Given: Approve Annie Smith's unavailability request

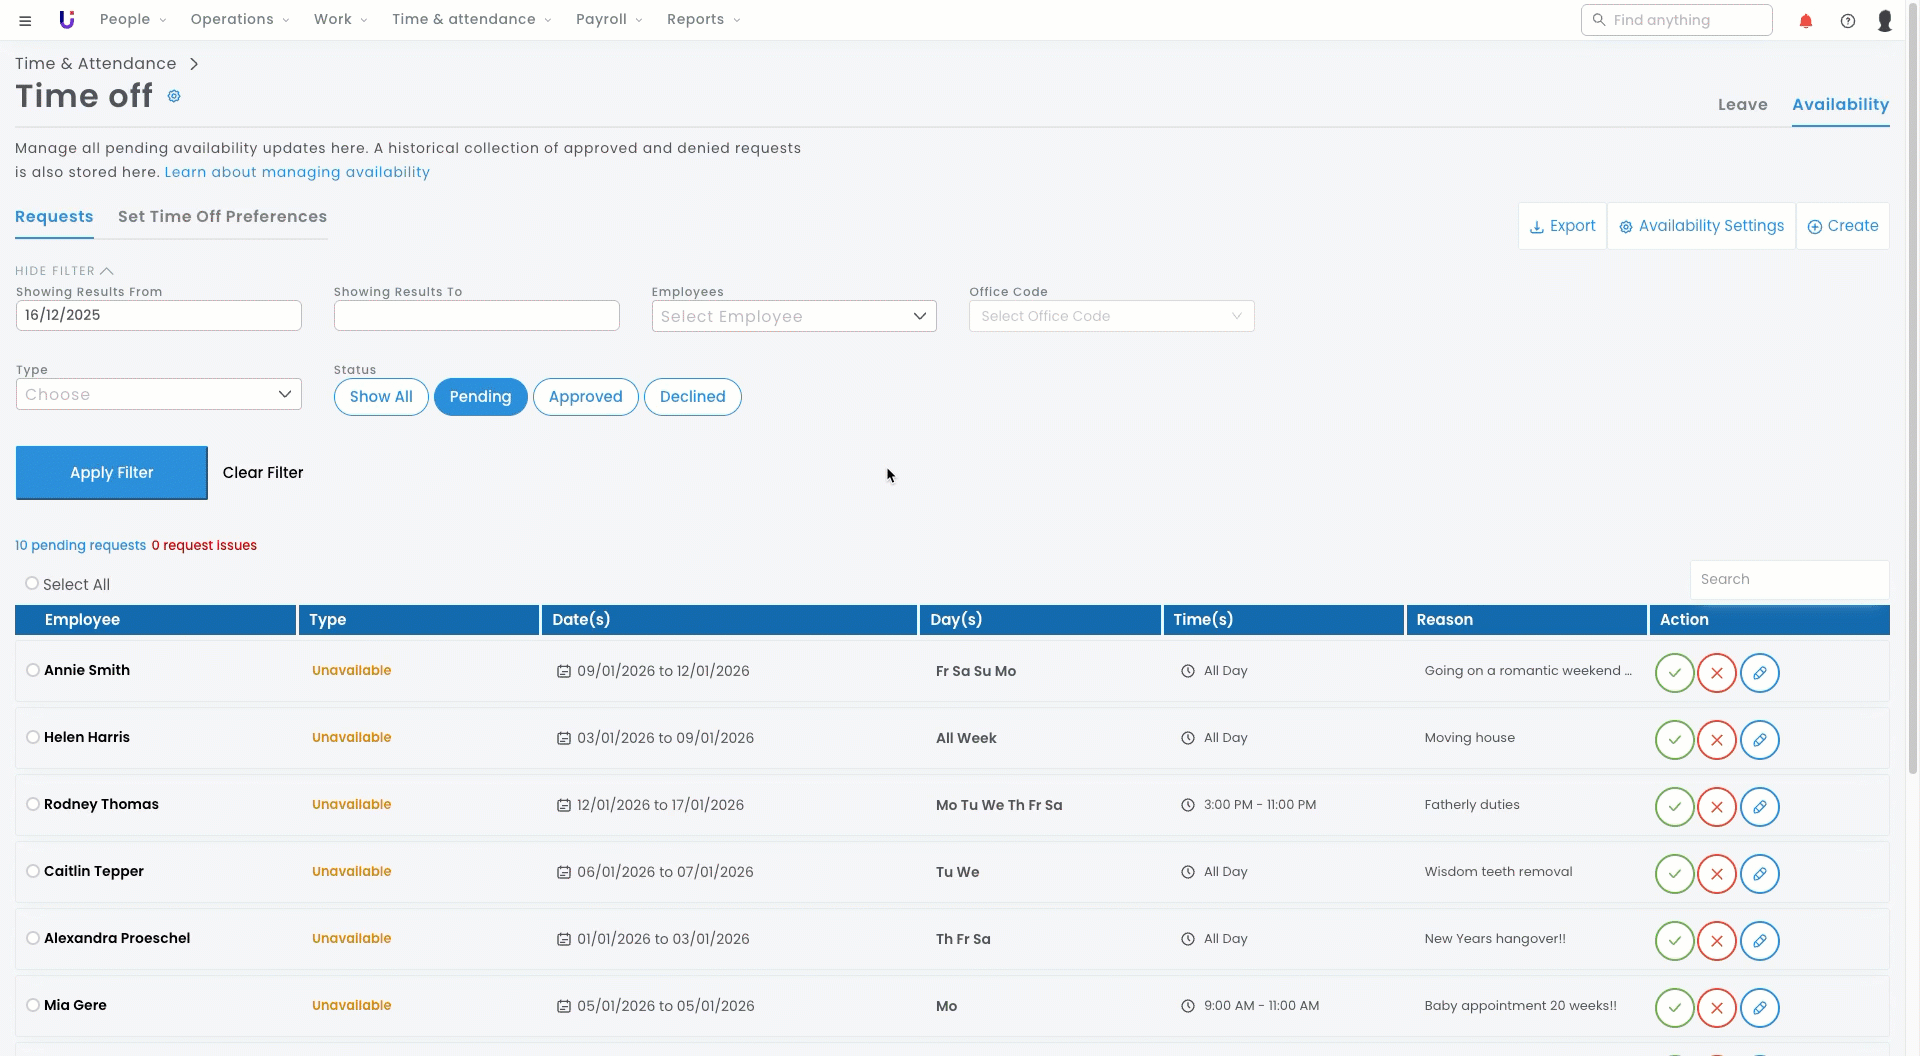Looking at the screenshot, I should pyautogui.click(x=1674, y=673).
